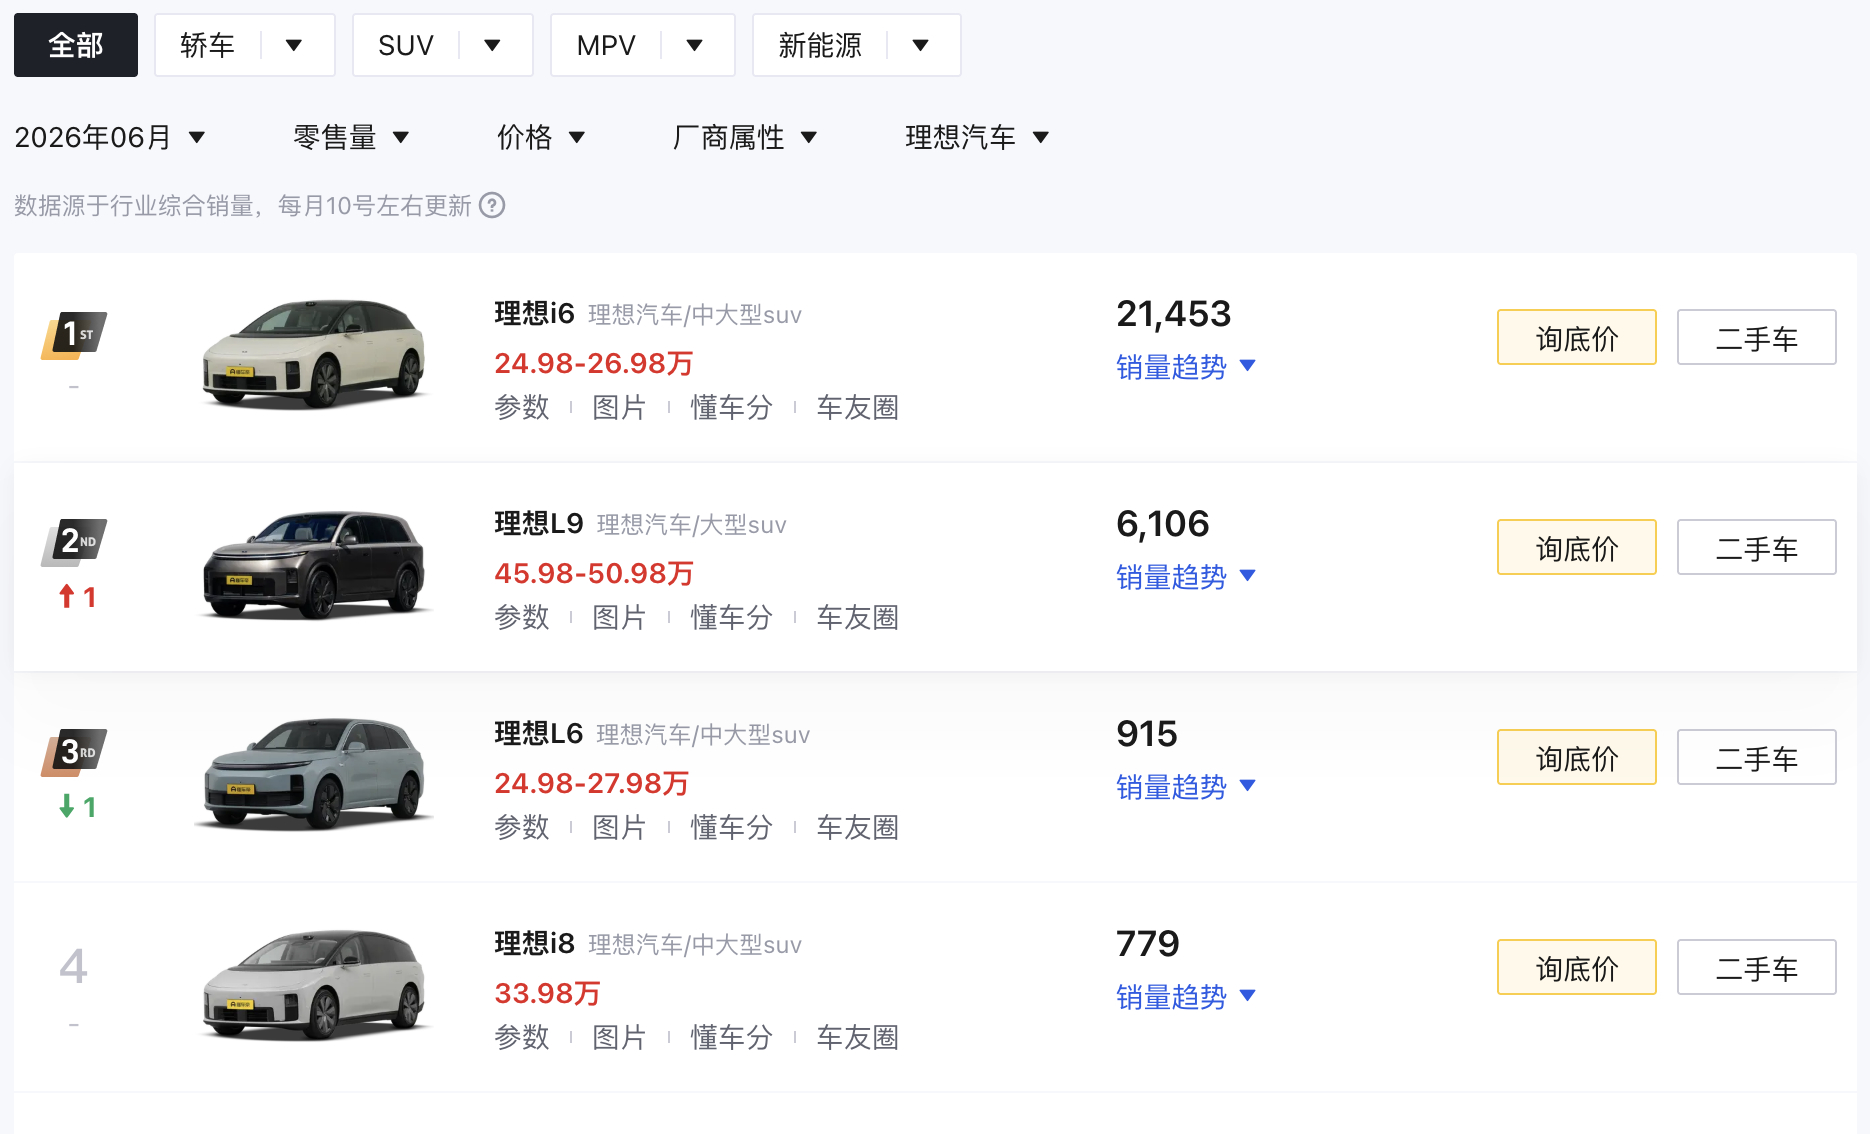
Task: Open 图片 for 理想i8
Action: coord(619,1038)
